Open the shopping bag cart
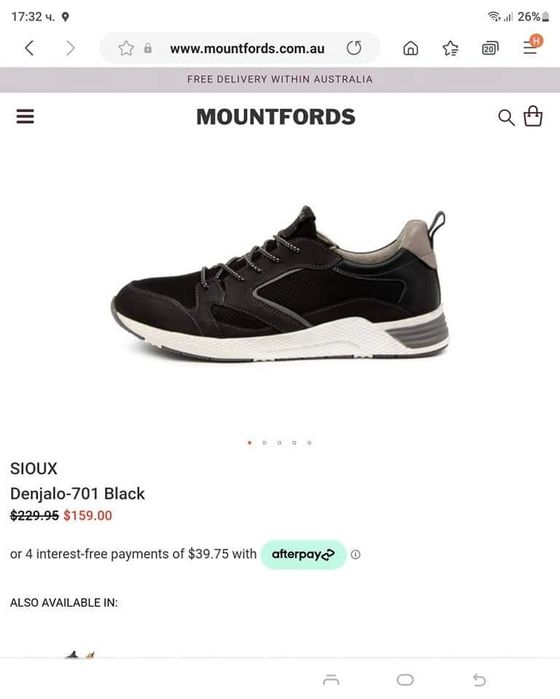Viewport: 560px width, 699px height. point(533,116)
